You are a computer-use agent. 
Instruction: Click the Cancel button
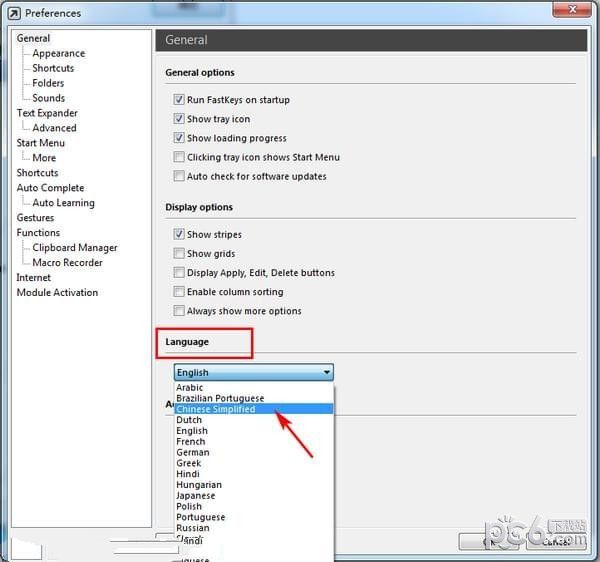tap(556, 541)
